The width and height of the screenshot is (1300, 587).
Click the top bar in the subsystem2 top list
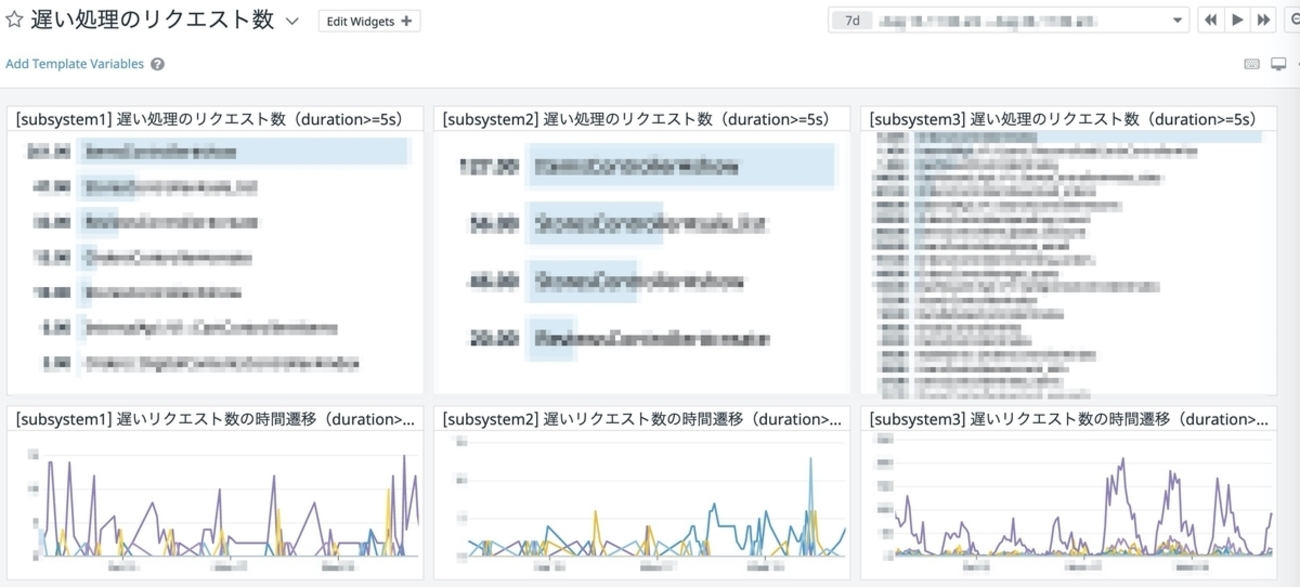(x=682, y=167)
